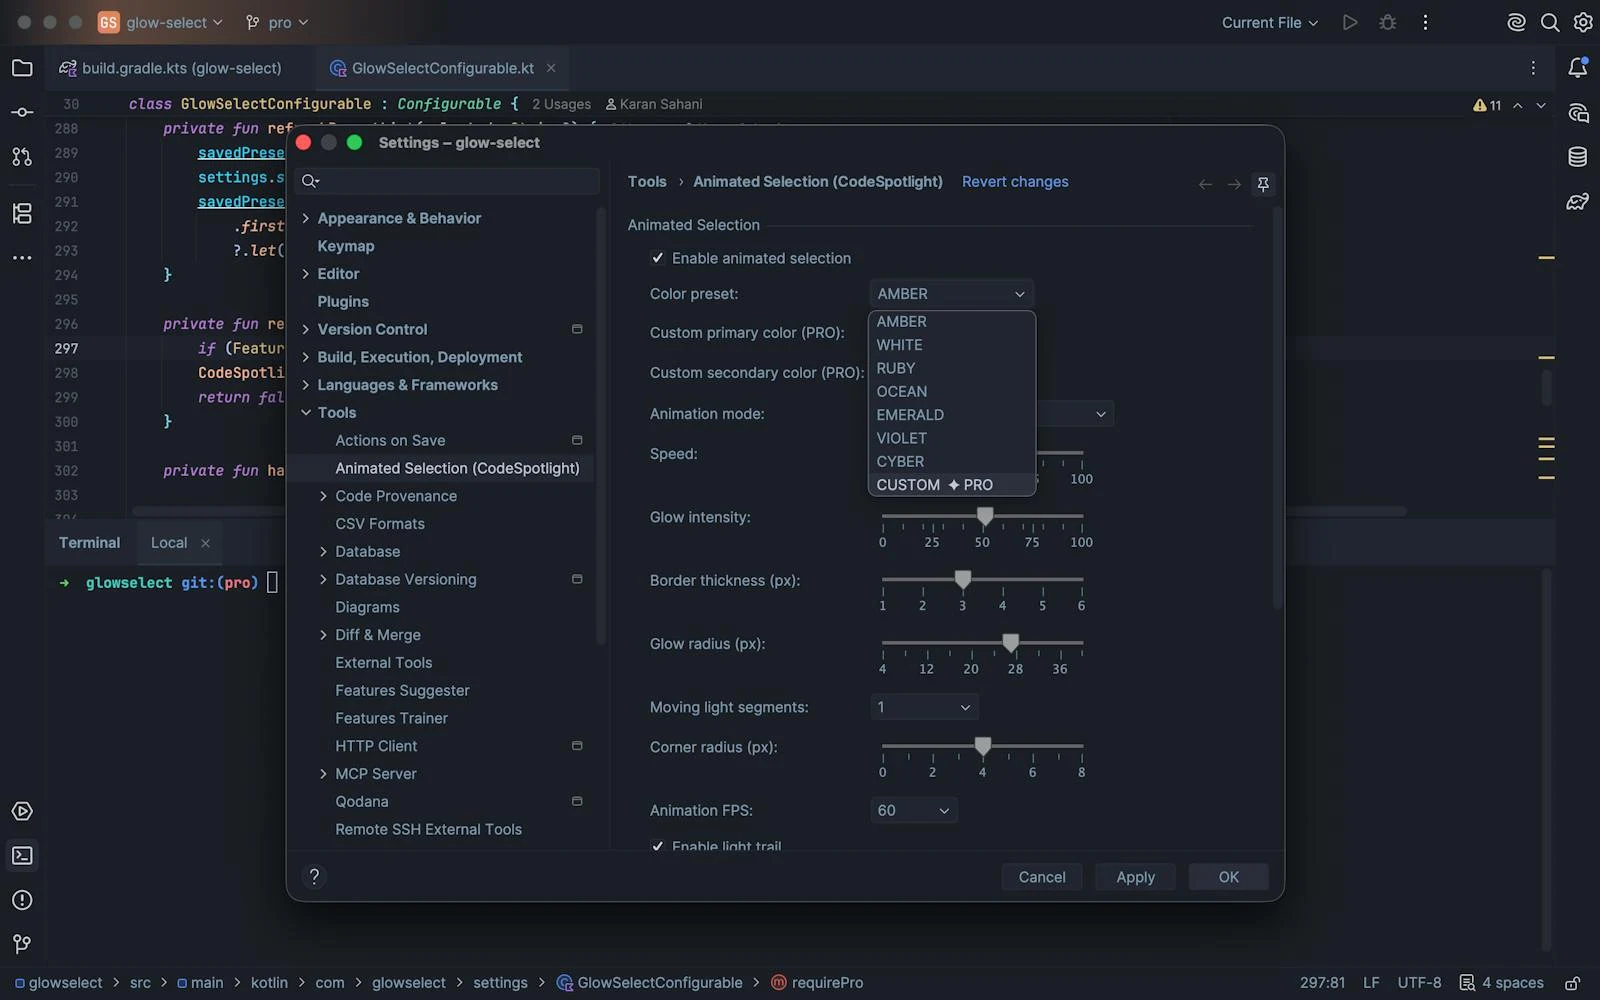Open the AI Assistant spiral icon
The image size is (1600, 1000).
click(x=1517, y=22)
